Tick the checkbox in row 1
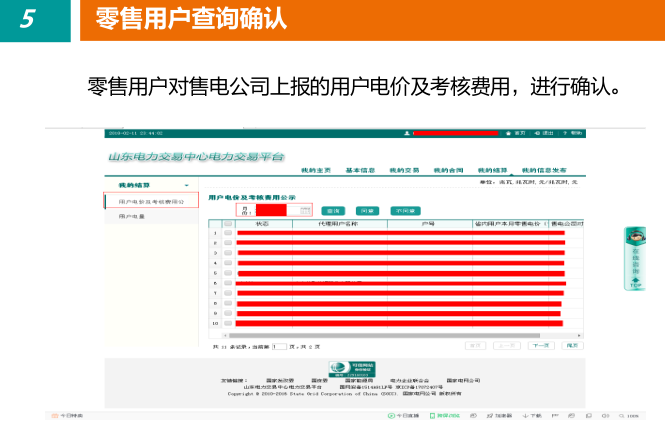The height and width of the screenshot is (434, 665). point(228,233)
